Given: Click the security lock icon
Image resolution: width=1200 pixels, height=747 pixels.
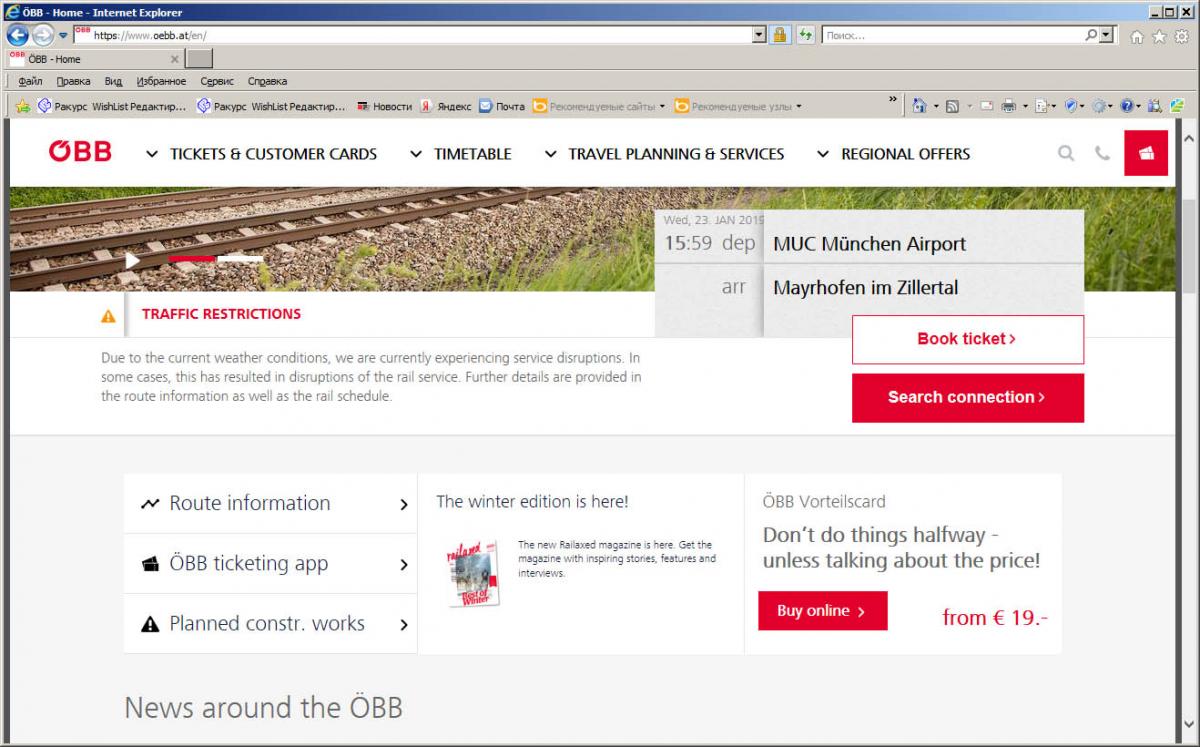Looking at the screenshot, I should point(780,35).
